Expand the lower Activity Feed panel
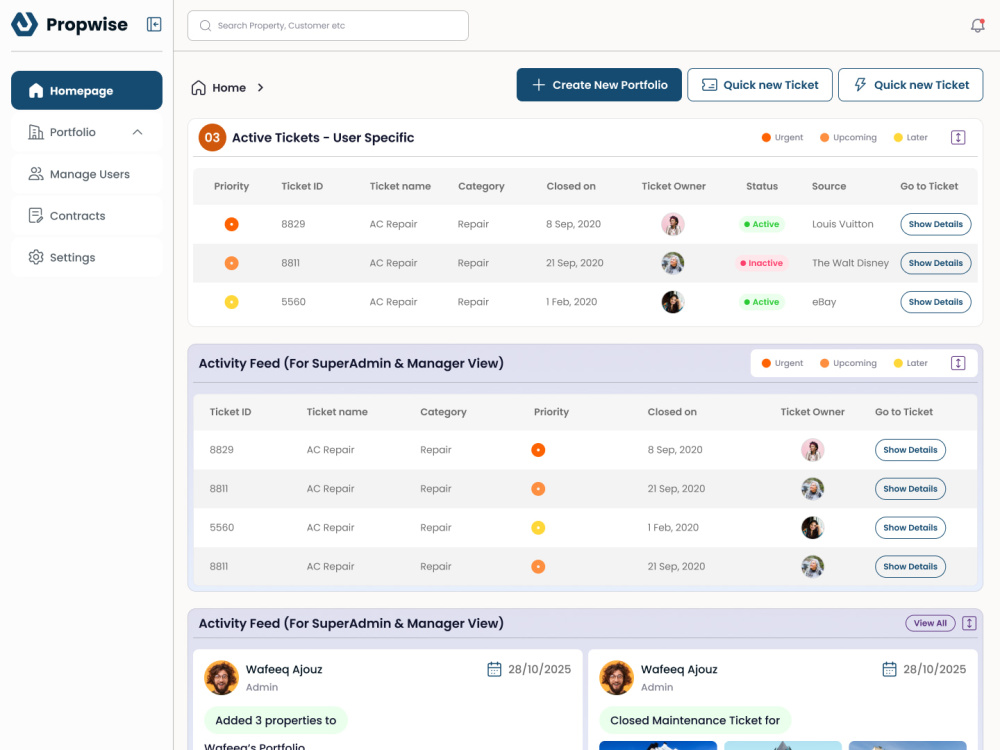This screenshot has height=750, width=1000. (x=969, y=623)
